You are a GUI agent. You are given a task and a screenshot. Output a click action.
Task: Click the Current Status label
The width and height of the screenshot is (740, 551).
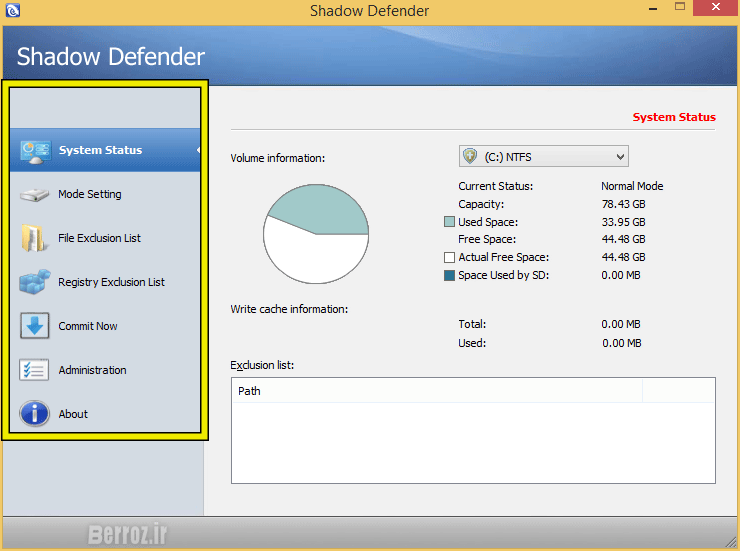coord(496,186)
